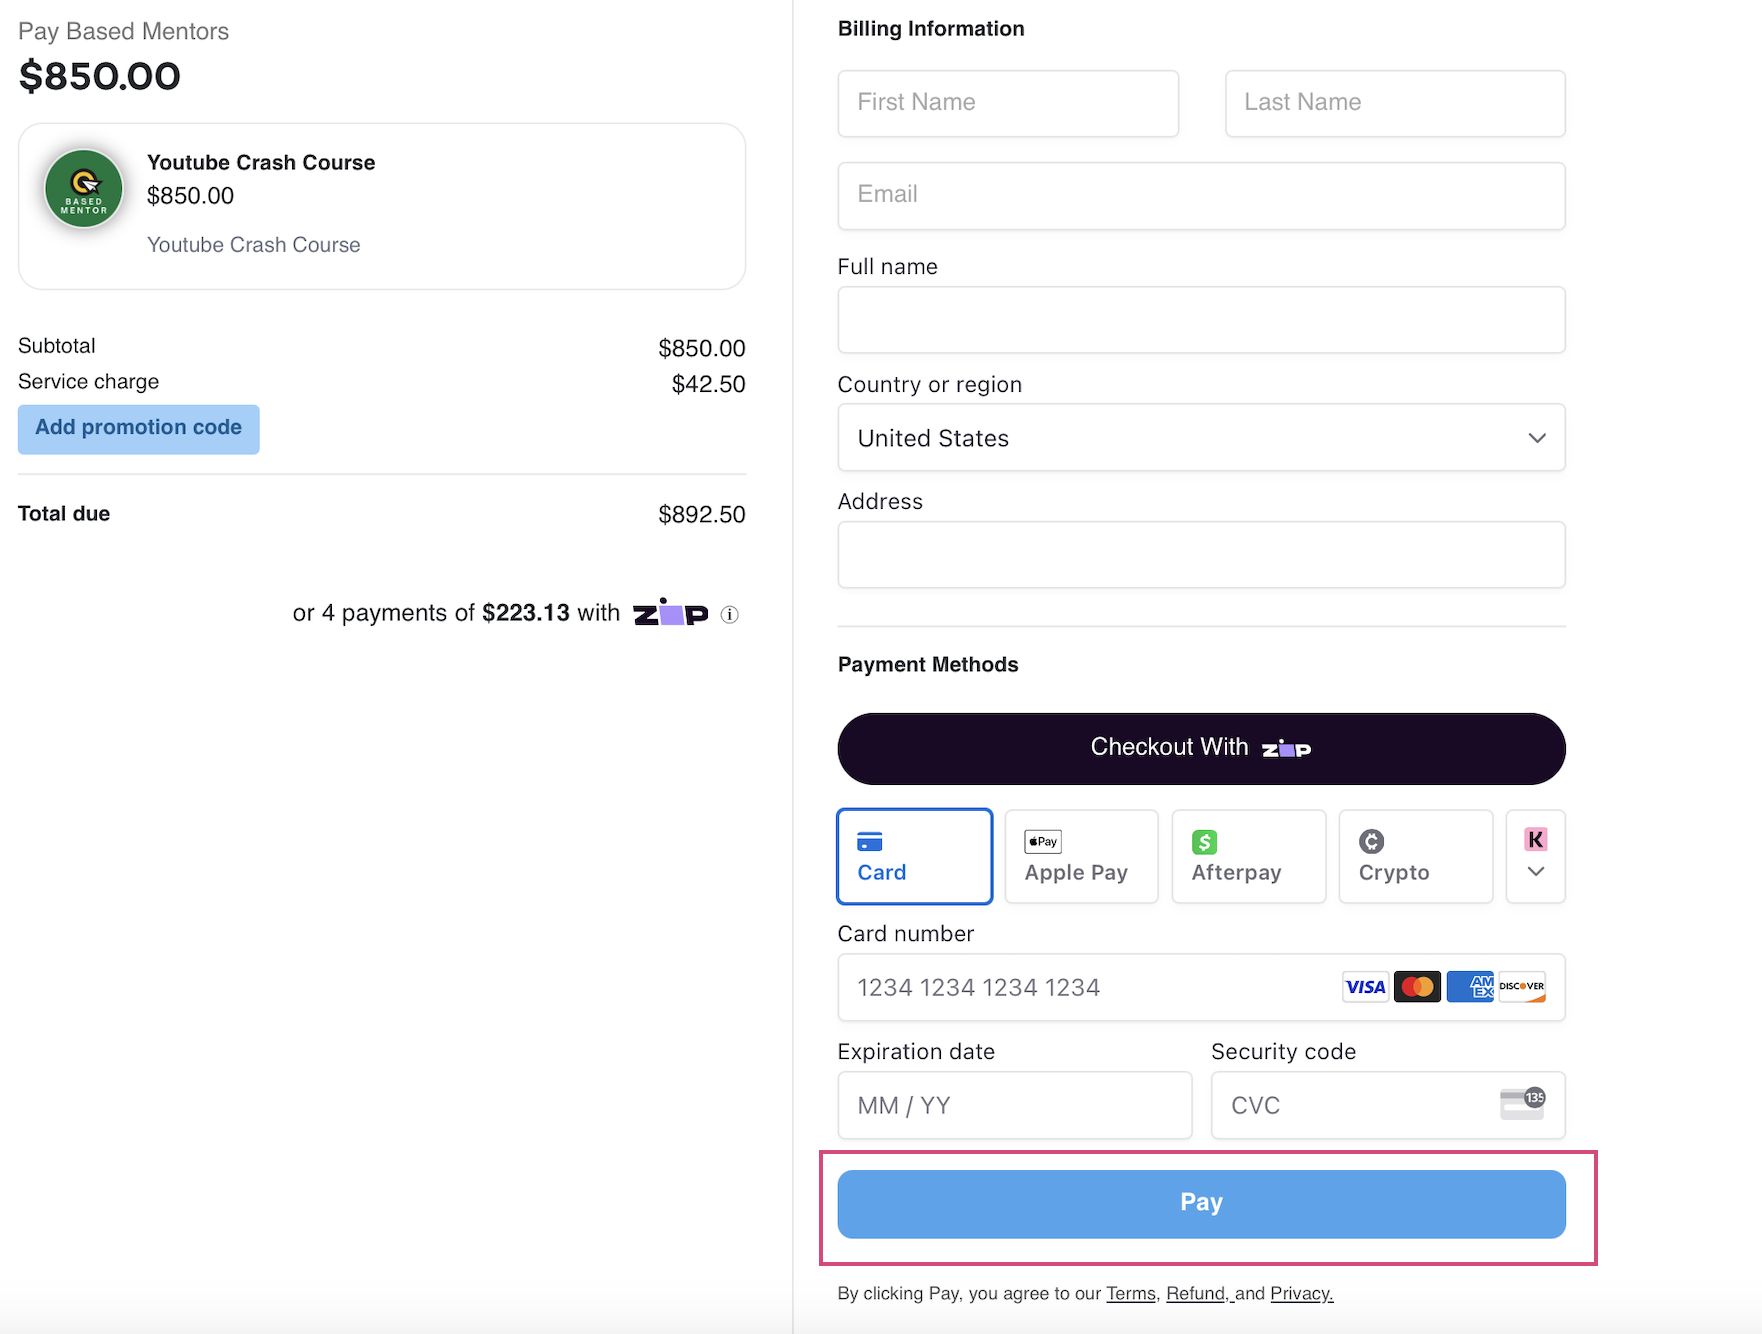This screenshot has width=1762, height=1334.
Task: Click the CVC card hint icon
Action: [1522, 1104]
